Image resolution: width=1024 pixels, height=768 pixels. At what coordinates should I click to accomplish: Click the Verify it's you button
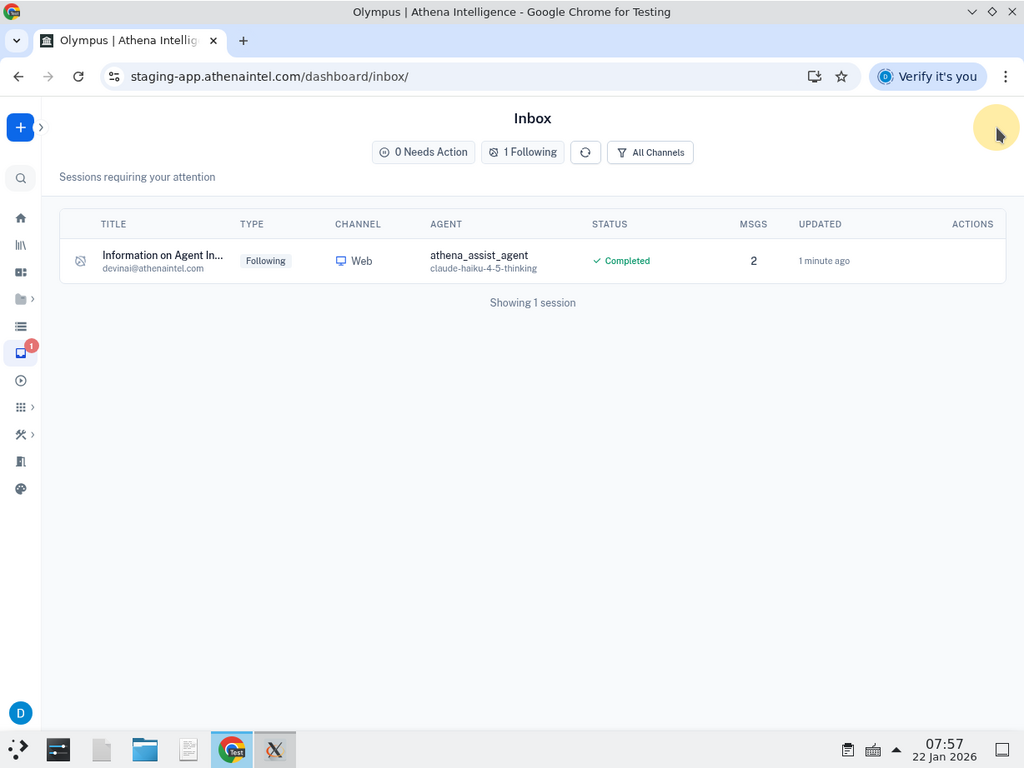927,76
